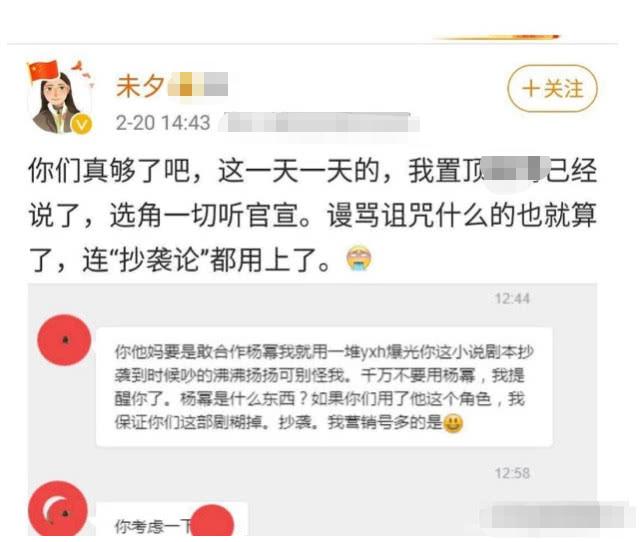Click the 2-20 14:43 post timestamp

pos(162,122)
